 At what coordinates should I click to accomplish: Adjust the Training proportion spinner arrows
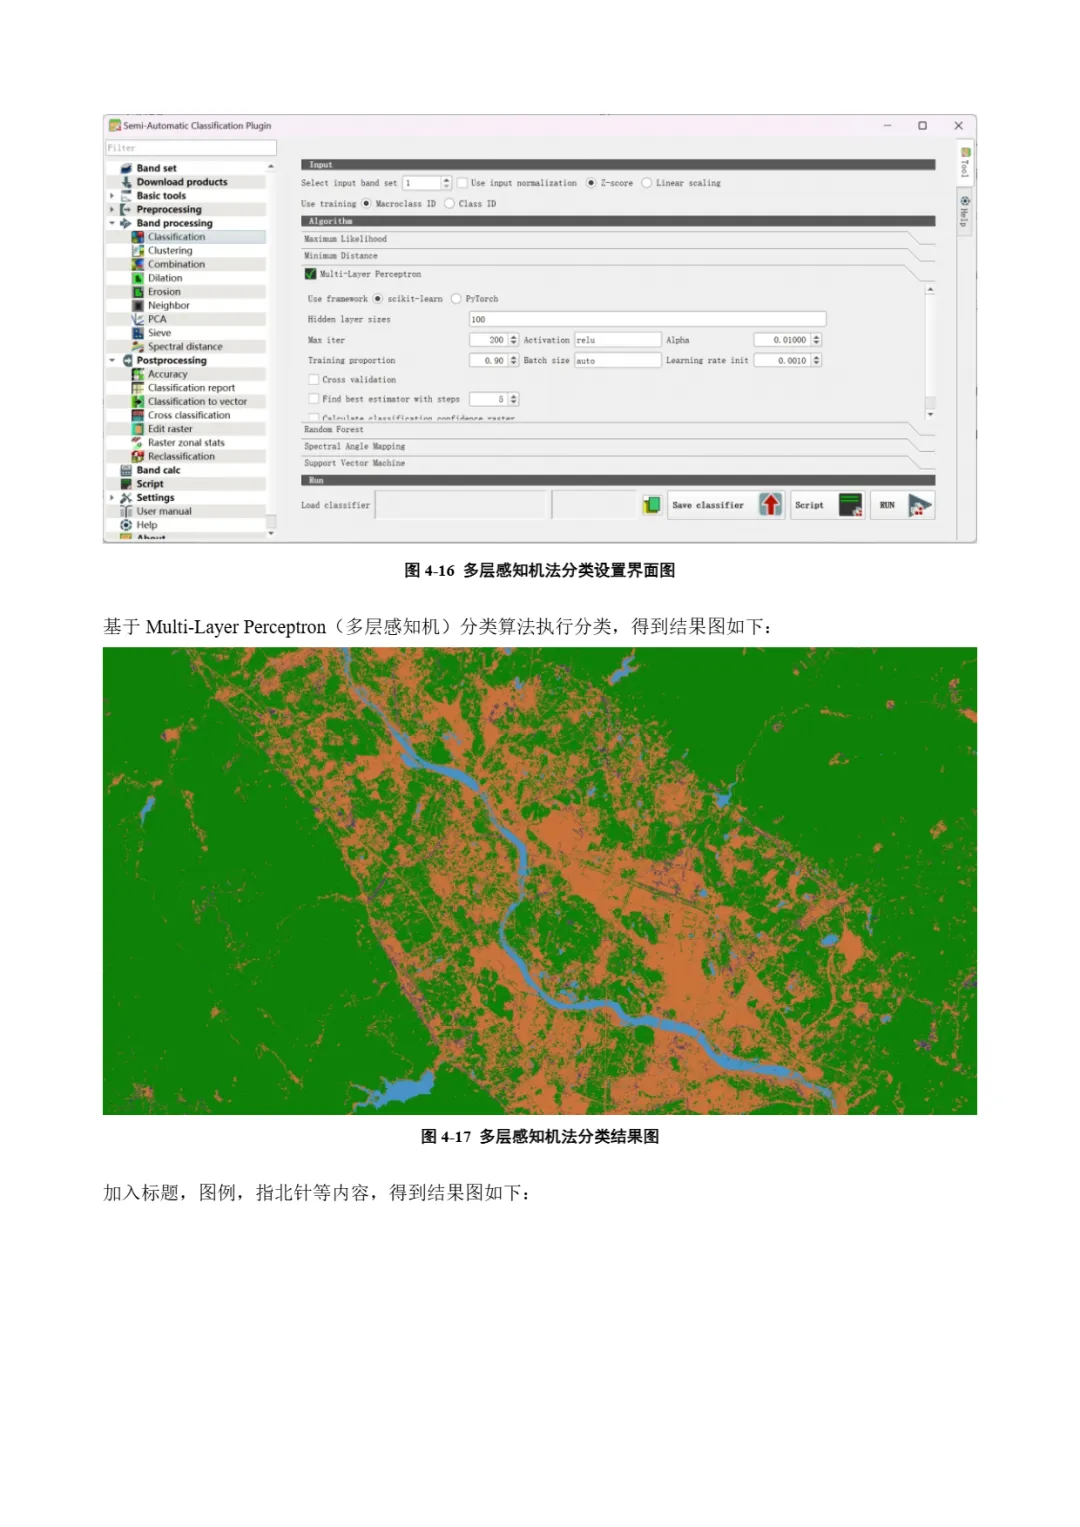[x=514, y=361]
